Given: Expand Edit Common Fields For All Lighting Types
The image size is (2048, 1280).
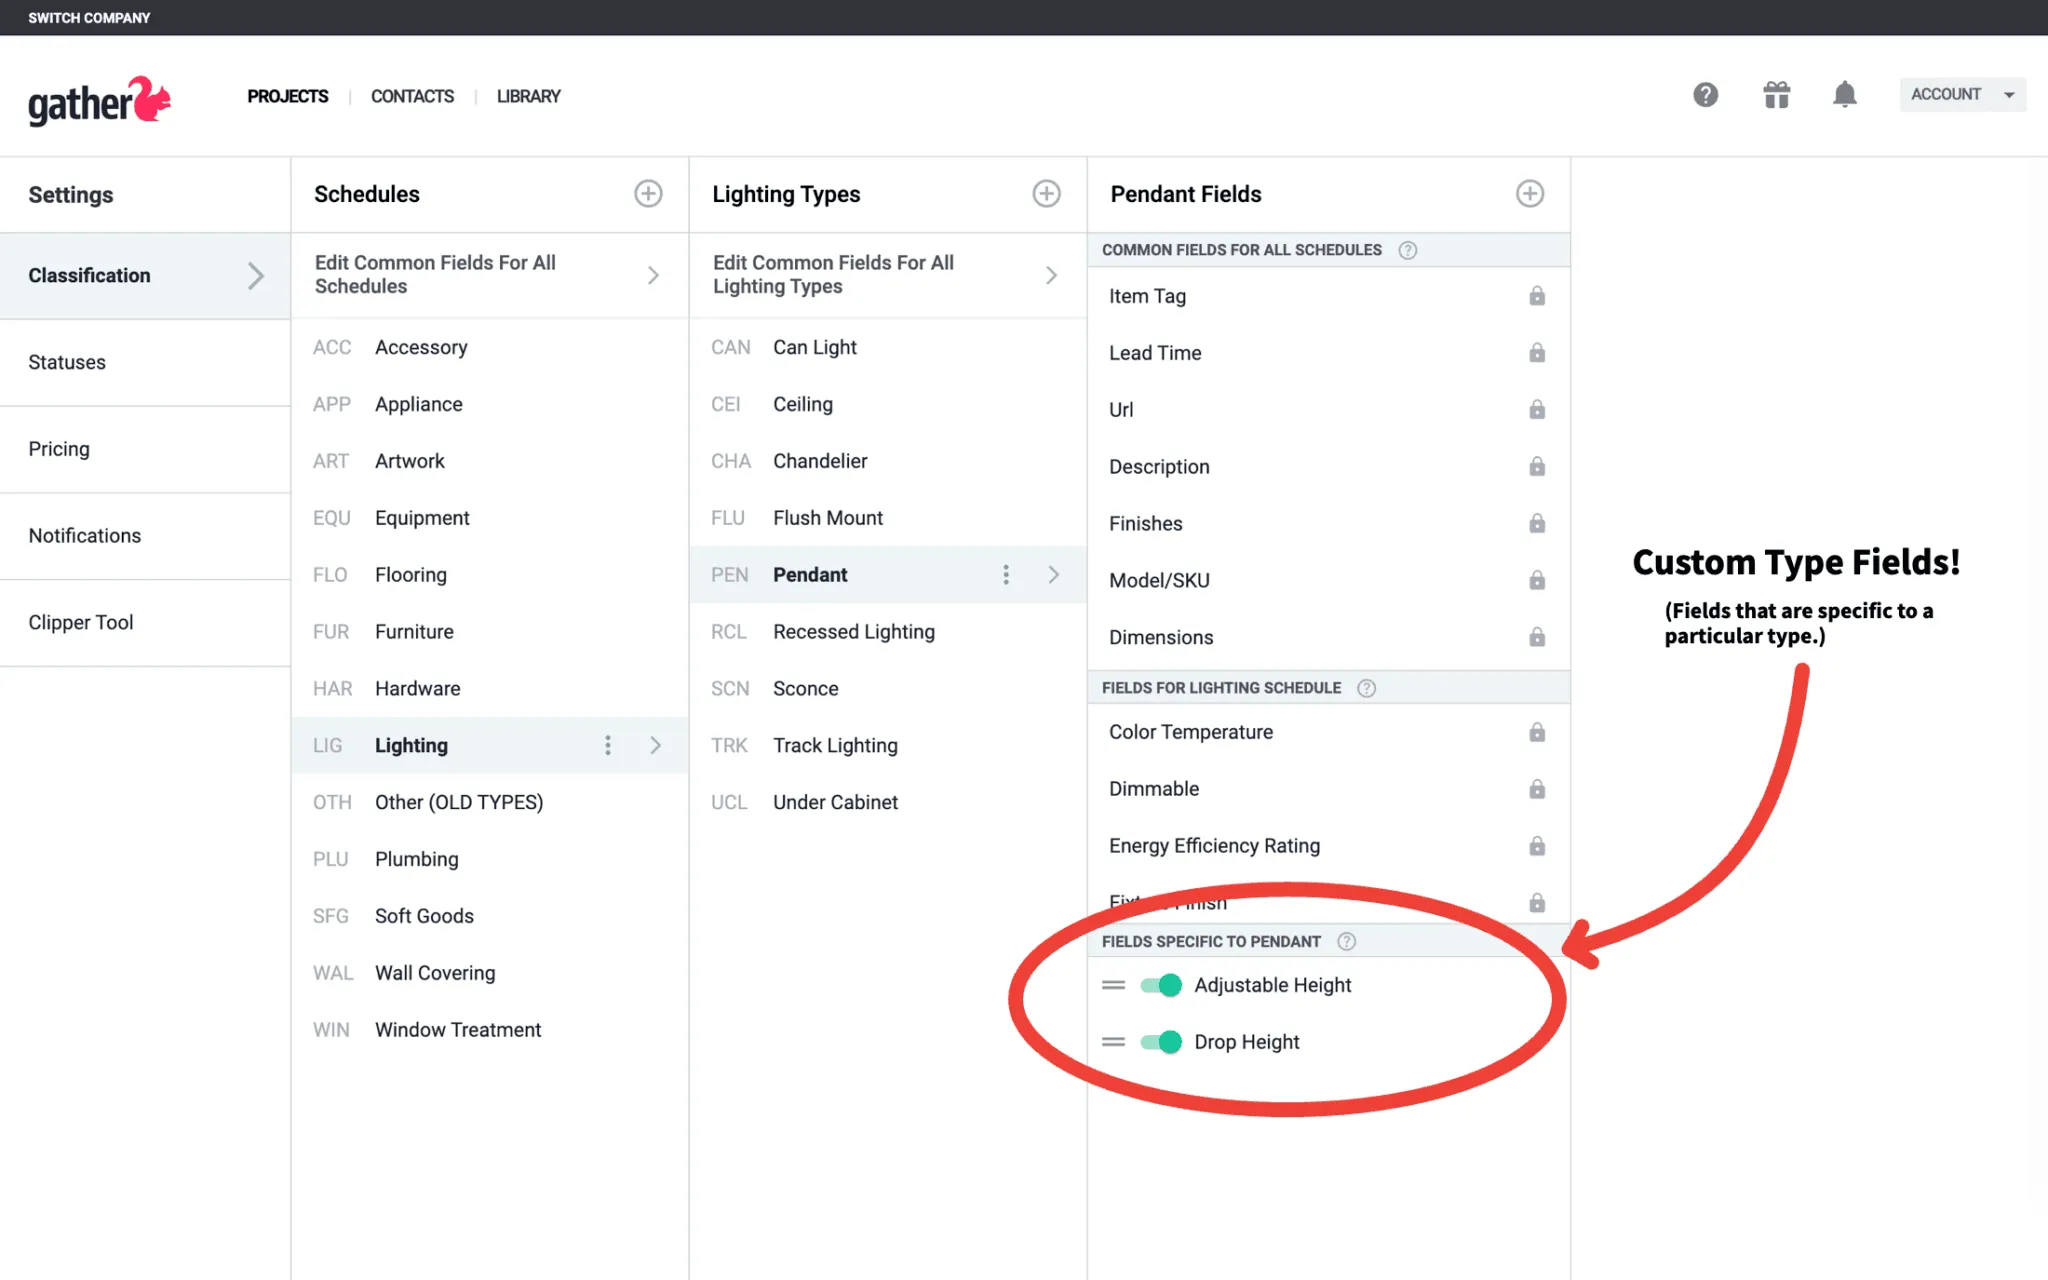Looking at the screenshot, I should [887, 275].
